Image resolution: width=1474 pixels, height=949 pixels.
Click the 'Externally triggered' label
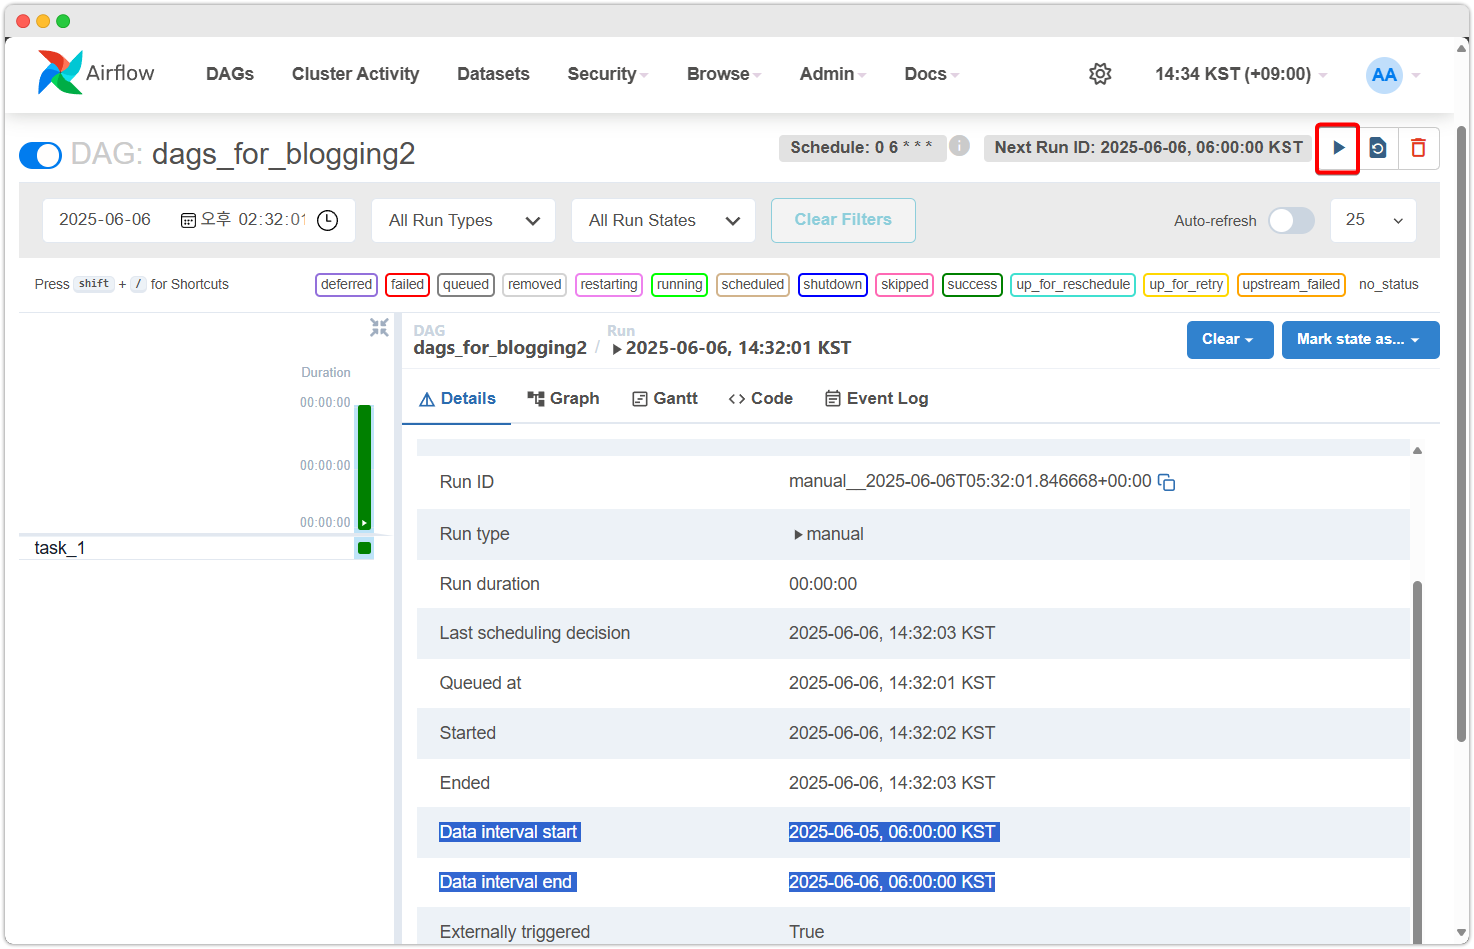pos(515,932)
